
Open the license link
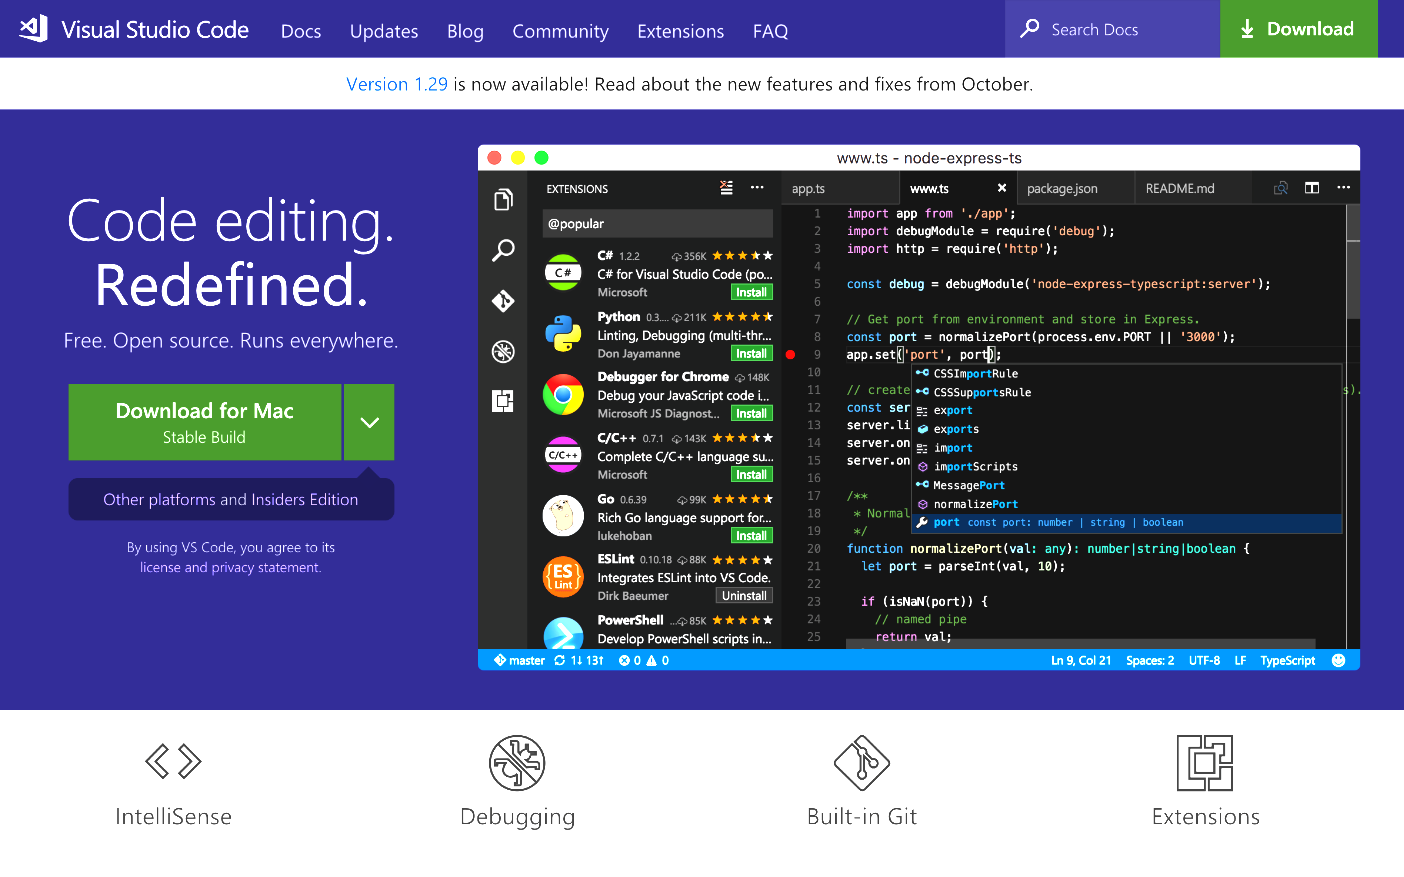coord(159,567)
